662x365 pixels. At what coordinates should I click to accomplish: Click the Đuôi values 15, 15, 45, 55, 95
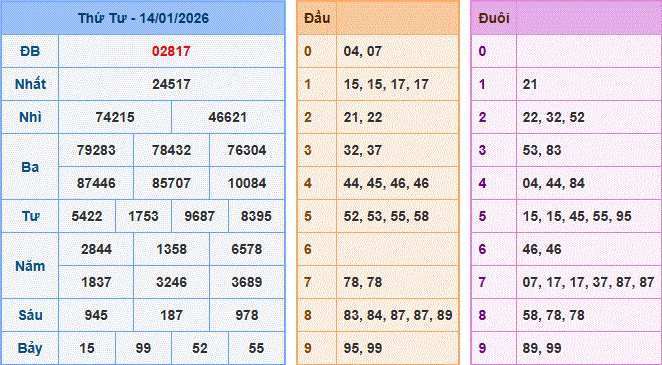point(577,216)
